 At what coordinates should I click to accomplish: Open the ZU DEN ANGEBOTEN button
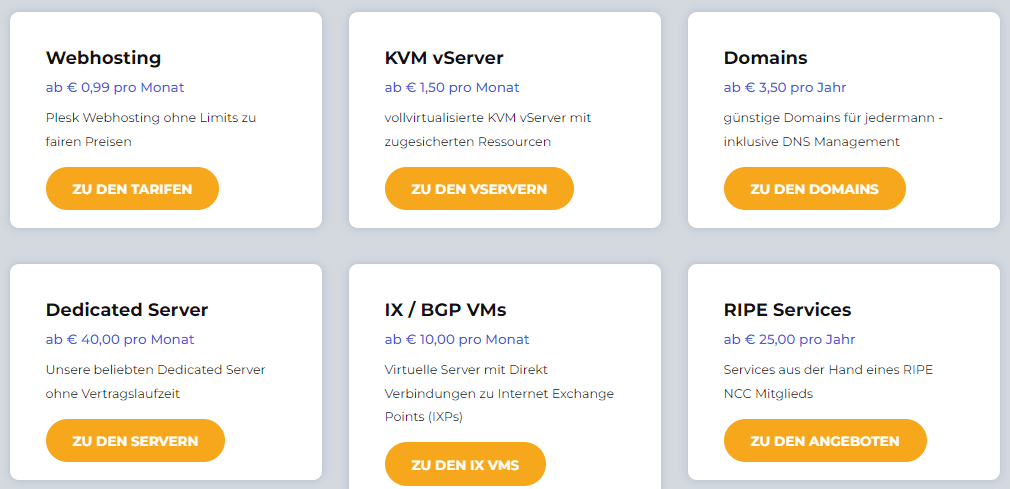coord(825,441)
